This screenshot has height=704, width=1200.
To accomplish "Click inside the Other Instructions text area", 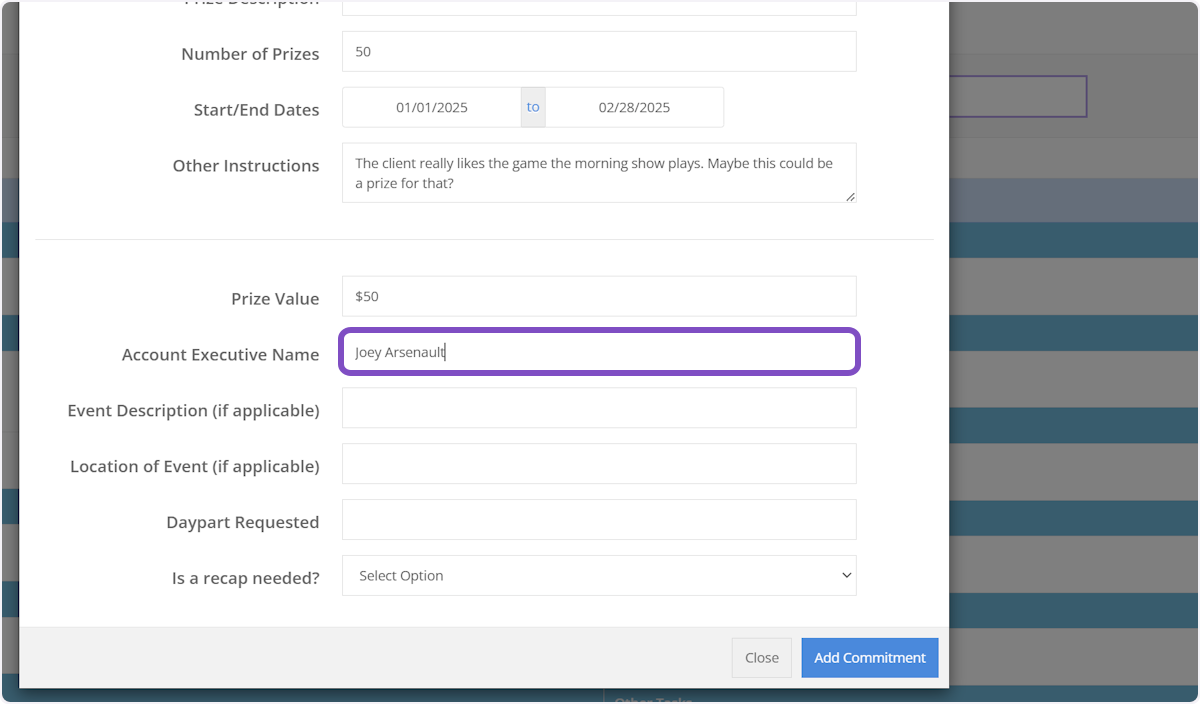I will pyautogui.click(x=598, y=173).
